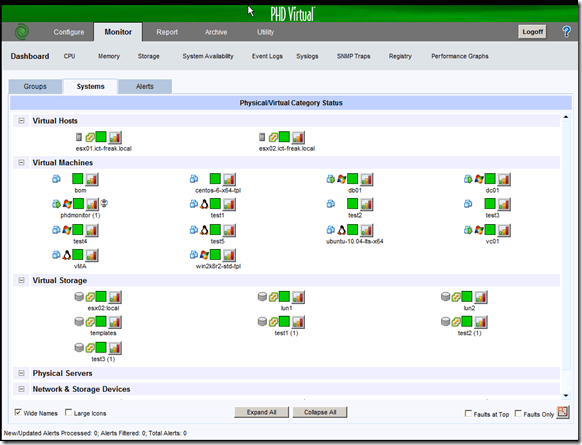Enable the Faults Only checkbox
The image size is (582, 445).
click(518, 413)
